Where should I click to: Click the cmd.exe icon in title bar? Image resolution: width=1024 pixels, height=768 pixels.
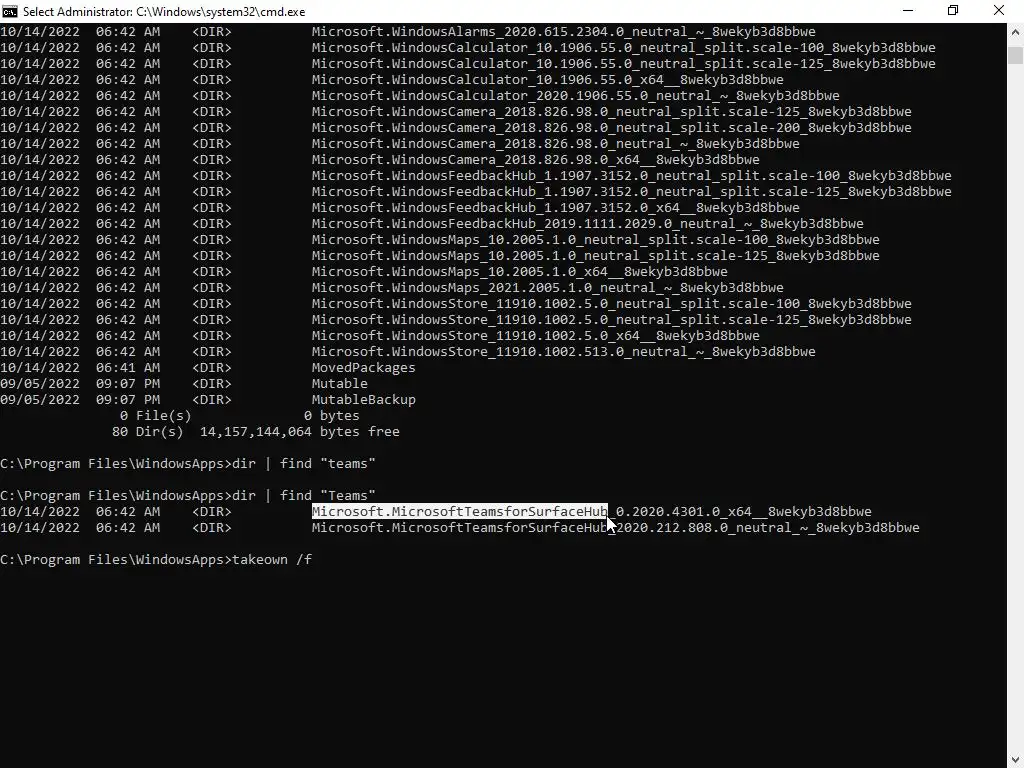[10, 11]
